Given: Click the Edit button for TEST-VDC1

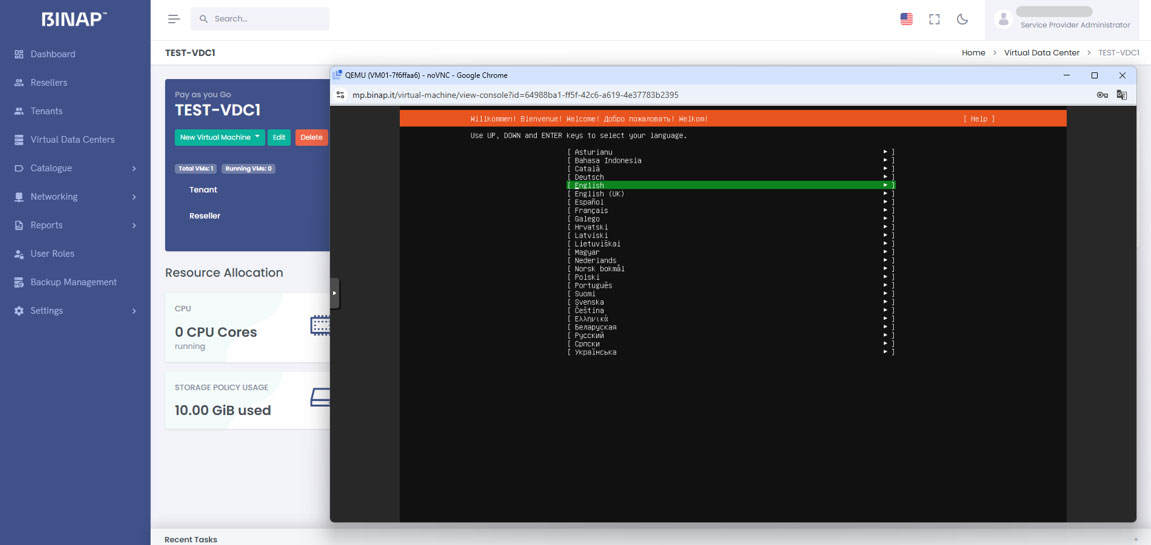Looking at the screenshot, I should pos(279,137).
